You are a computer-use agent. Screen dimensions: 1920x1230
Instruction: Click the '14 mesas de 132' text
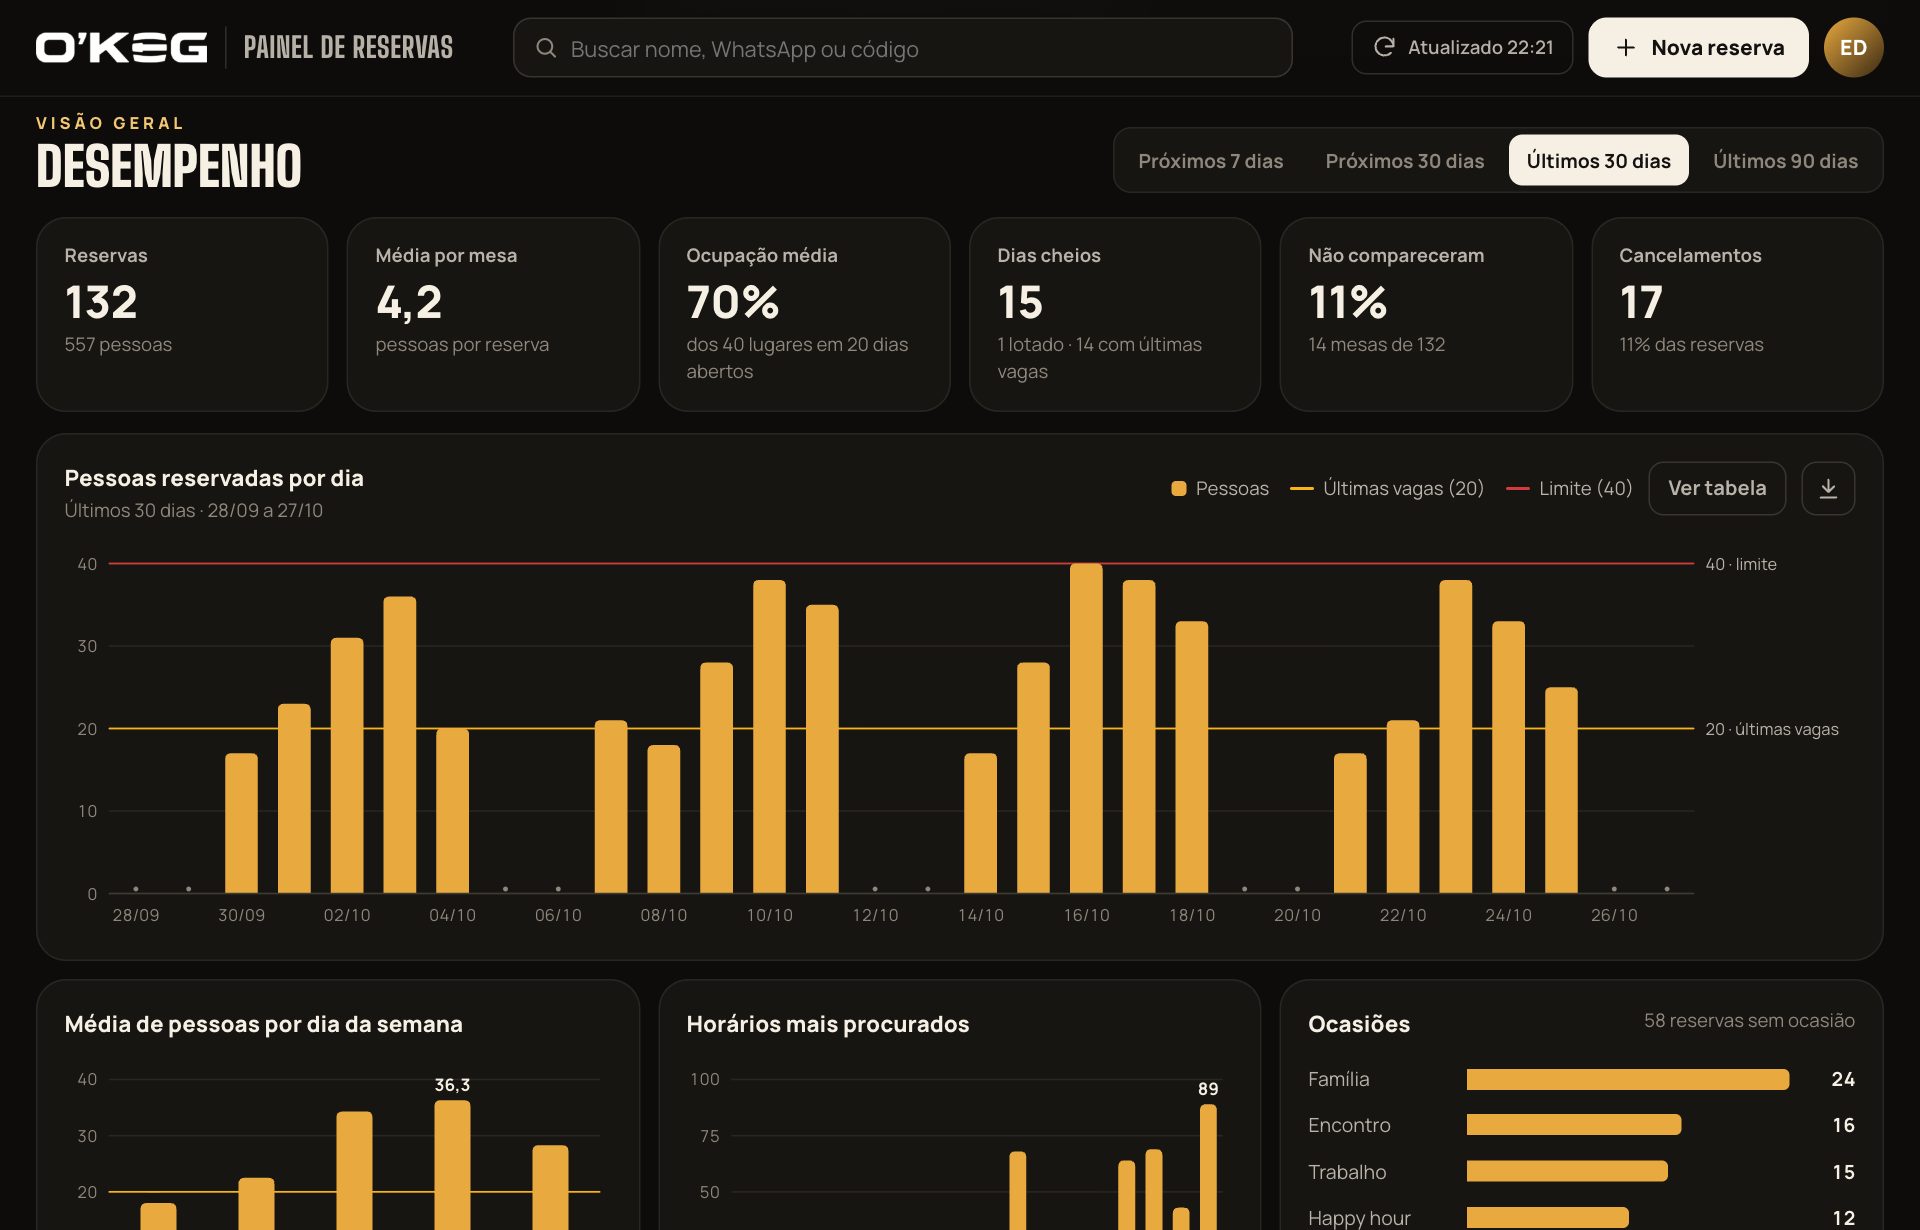pyautogui.click(x=1376, y=344)
